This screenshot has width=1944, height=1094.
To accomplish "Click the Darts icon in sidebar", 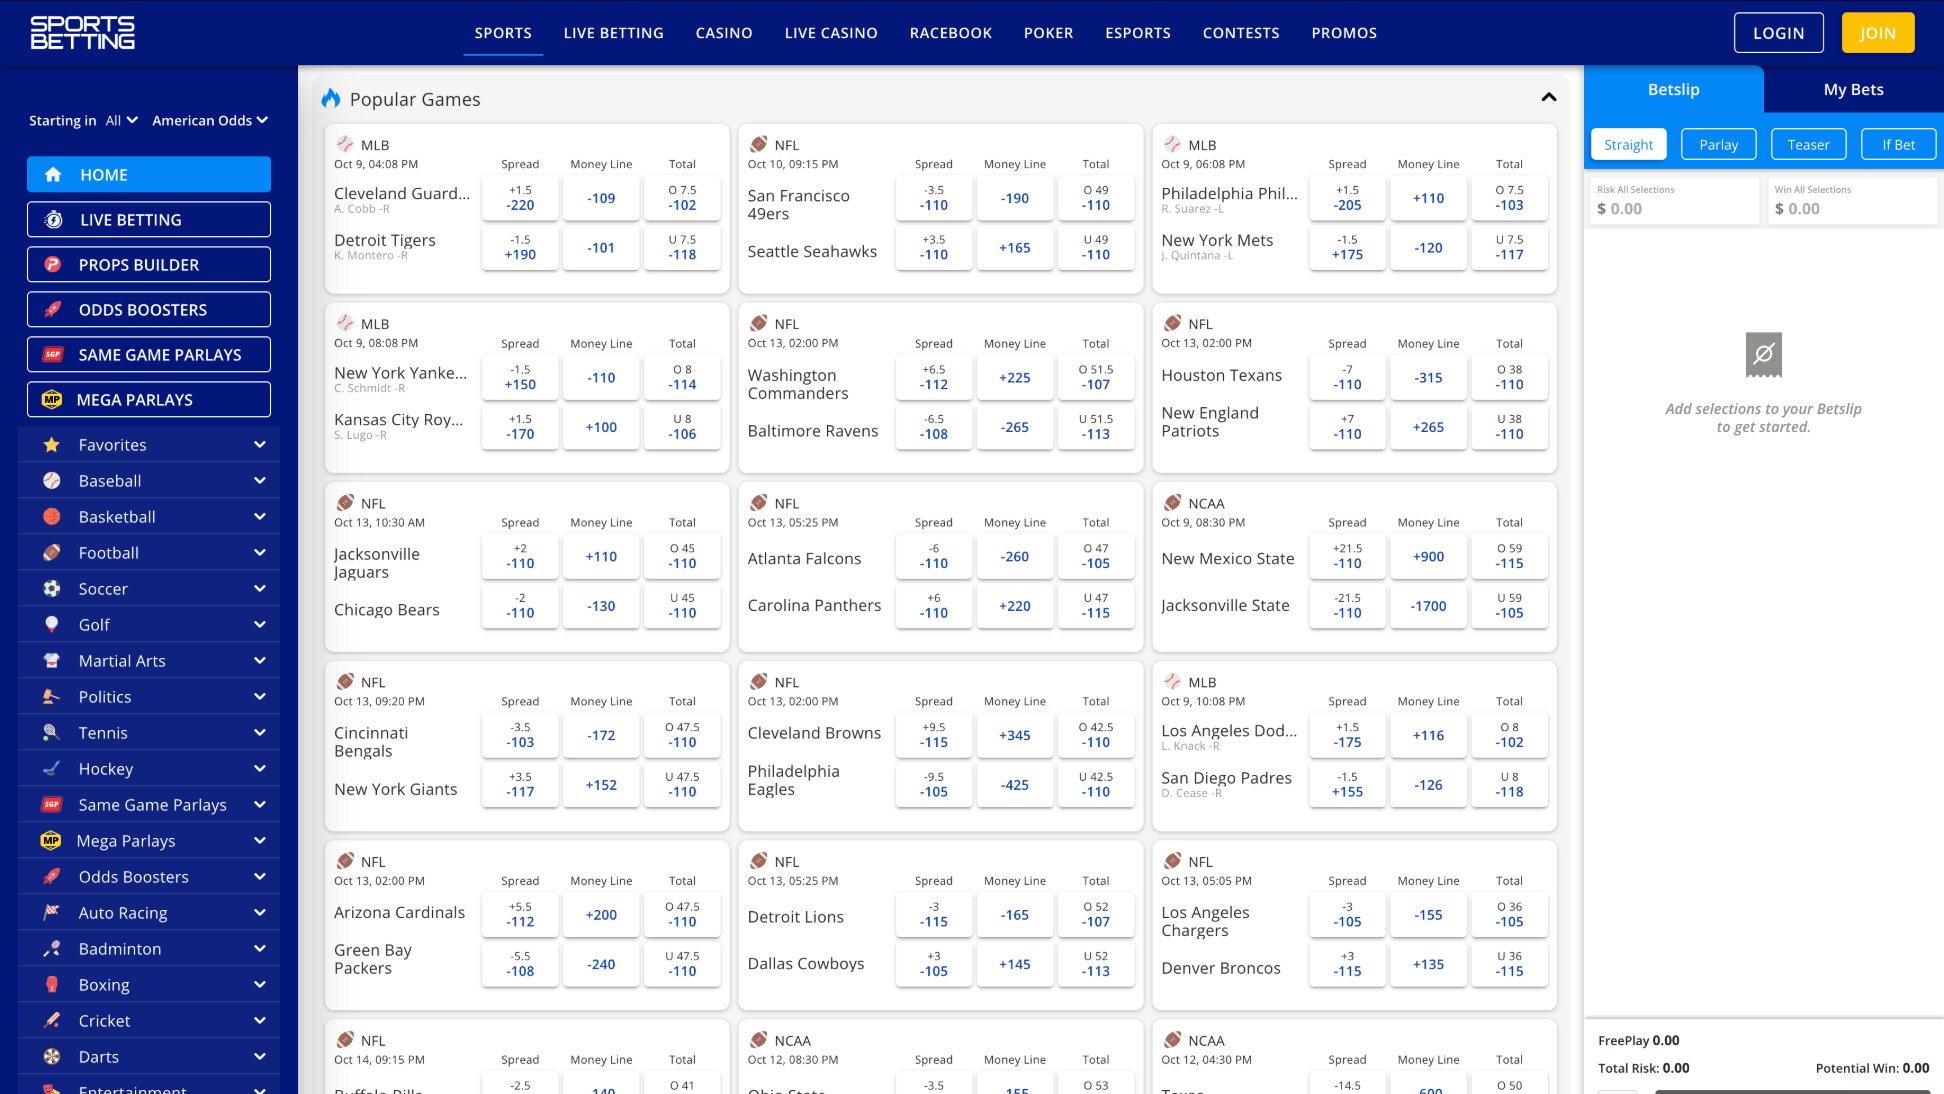I will (52, 1057).
